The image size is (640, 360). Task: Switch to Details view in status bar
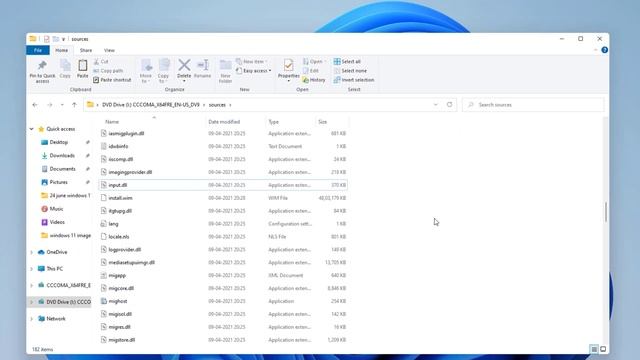594,349
